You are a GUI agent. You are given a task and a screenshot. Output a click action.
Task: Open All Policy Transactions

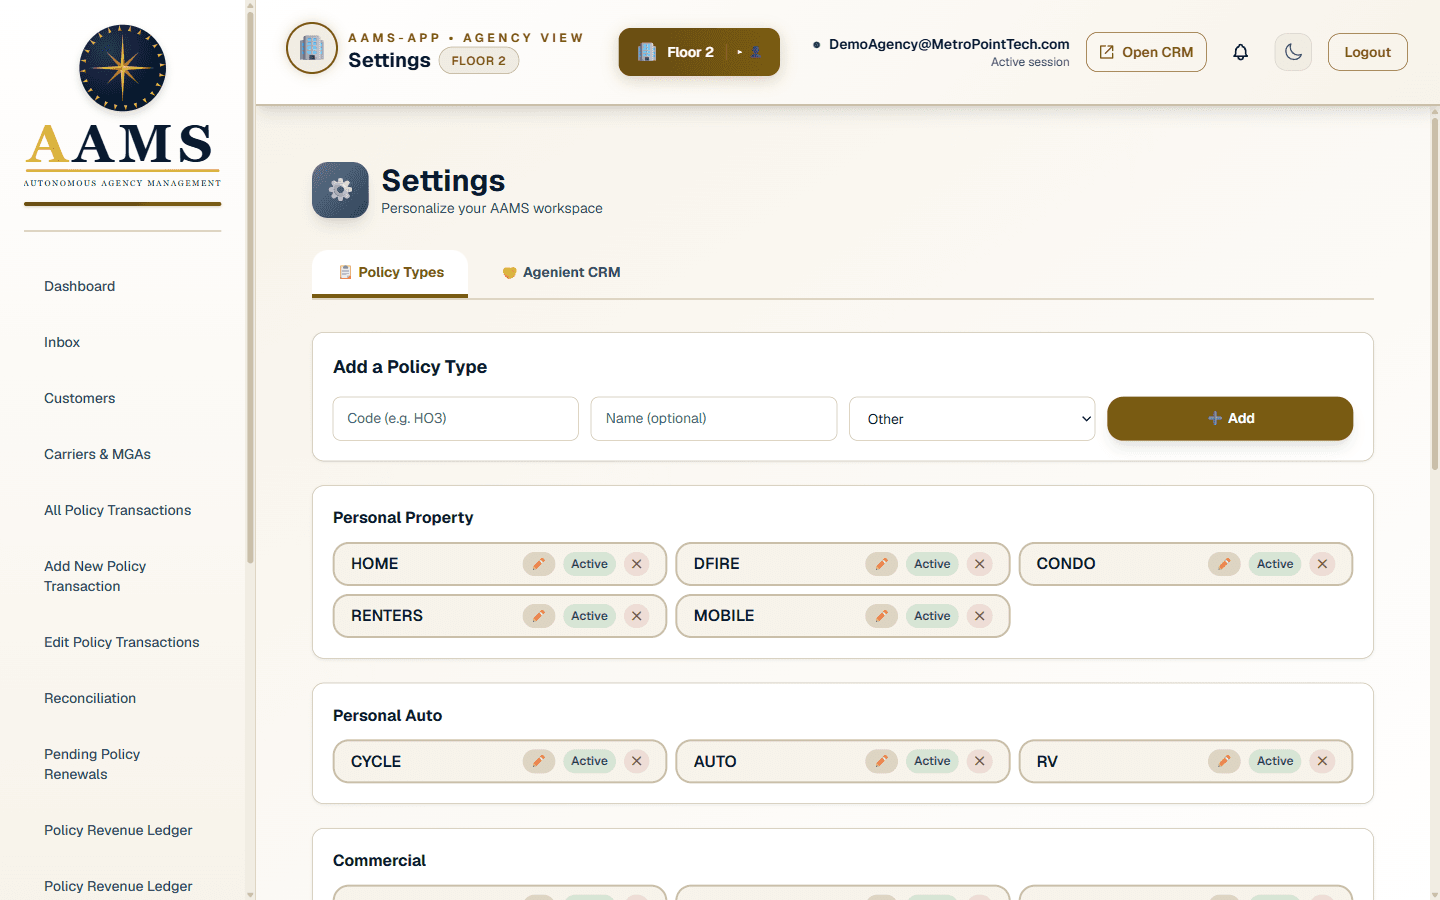point(117,510)
